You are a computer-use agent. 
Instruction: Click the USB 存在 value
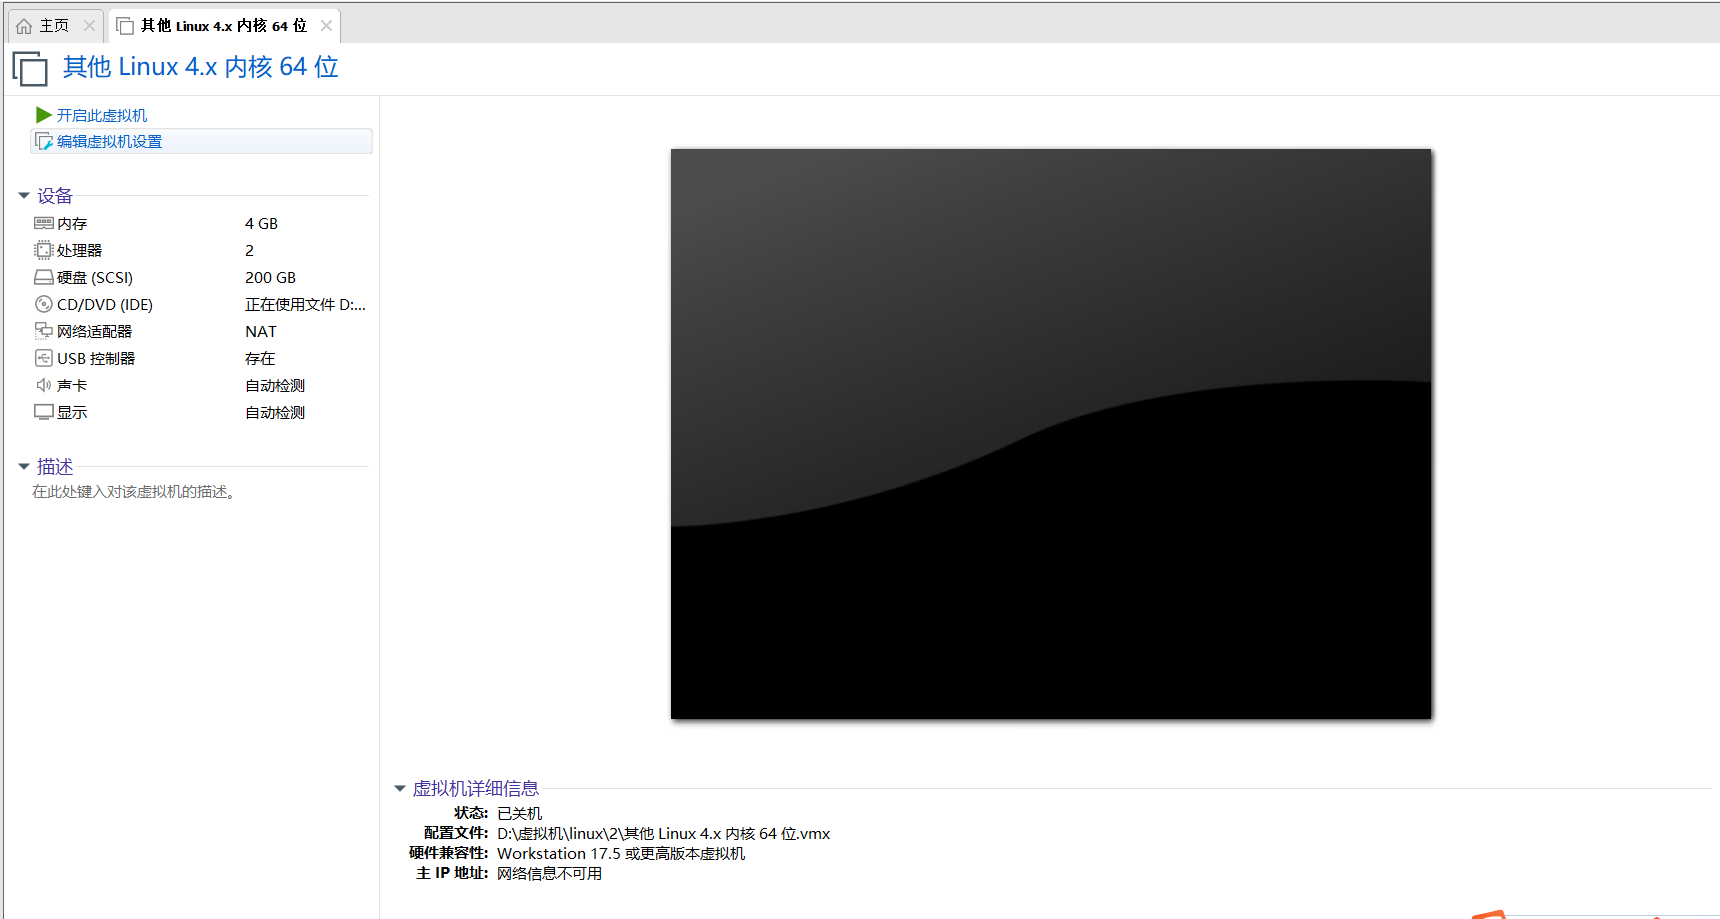260,359
